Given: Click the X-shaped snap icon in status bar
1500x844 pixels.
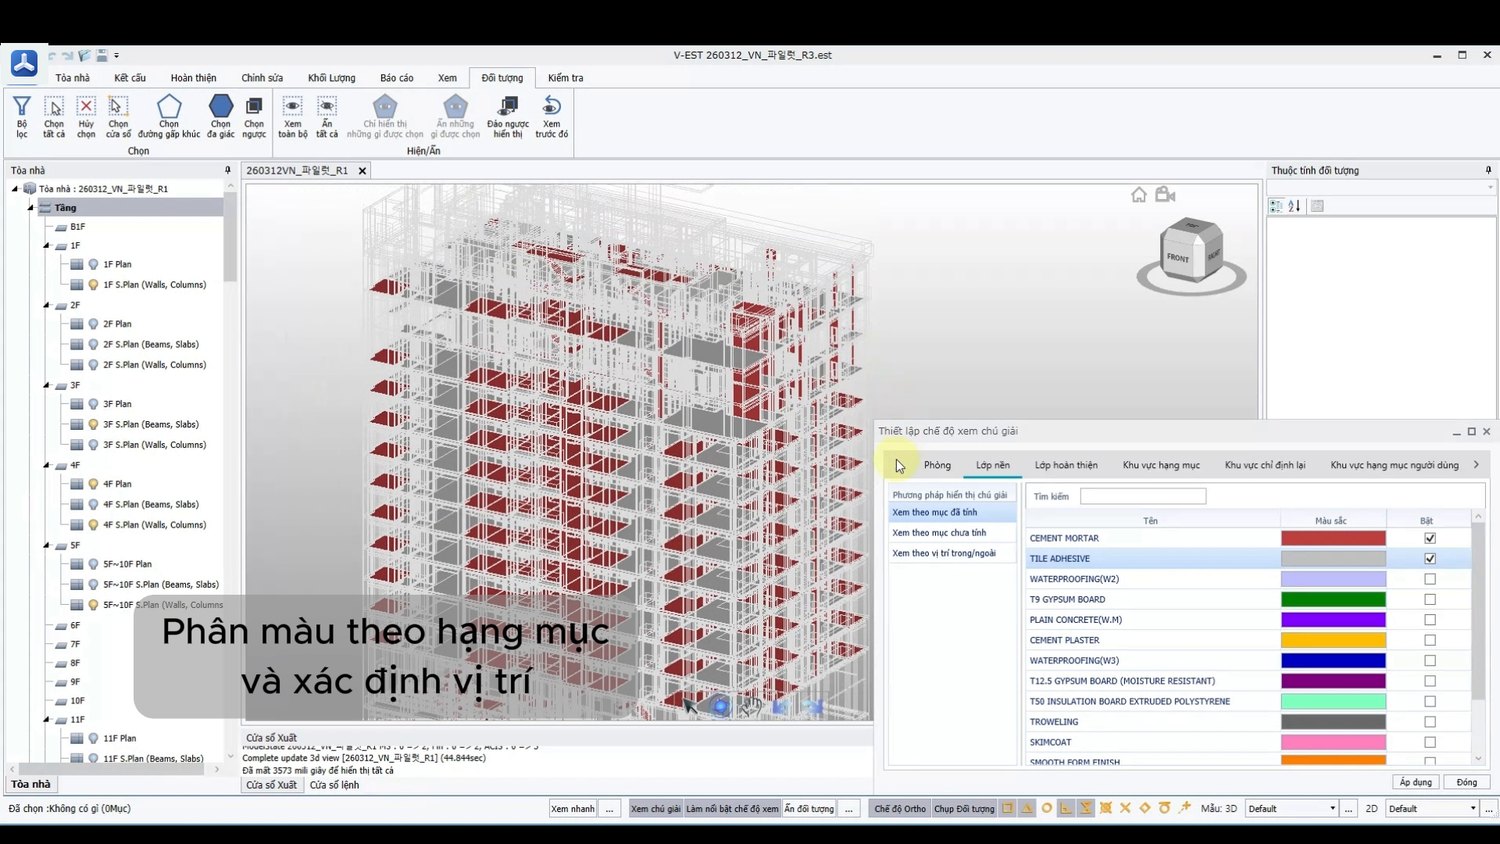Looking at the screenshot, I should pos(1125,808).
